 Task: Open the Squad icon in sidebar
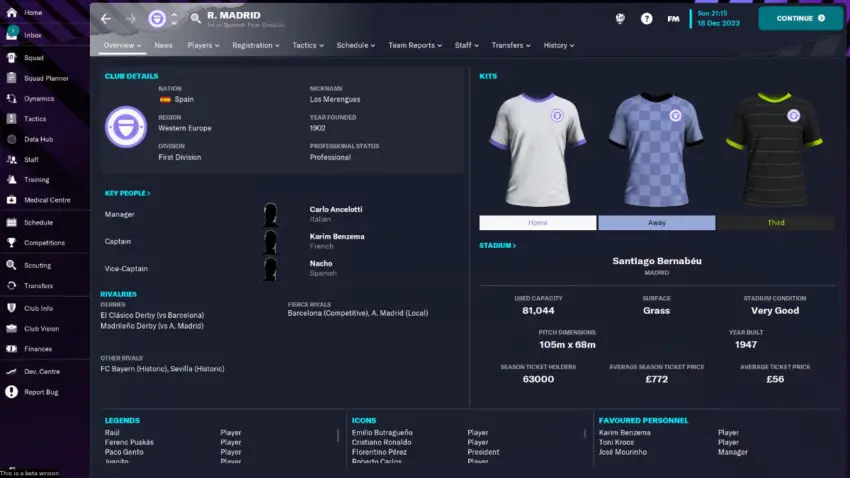tap(11, 57)
